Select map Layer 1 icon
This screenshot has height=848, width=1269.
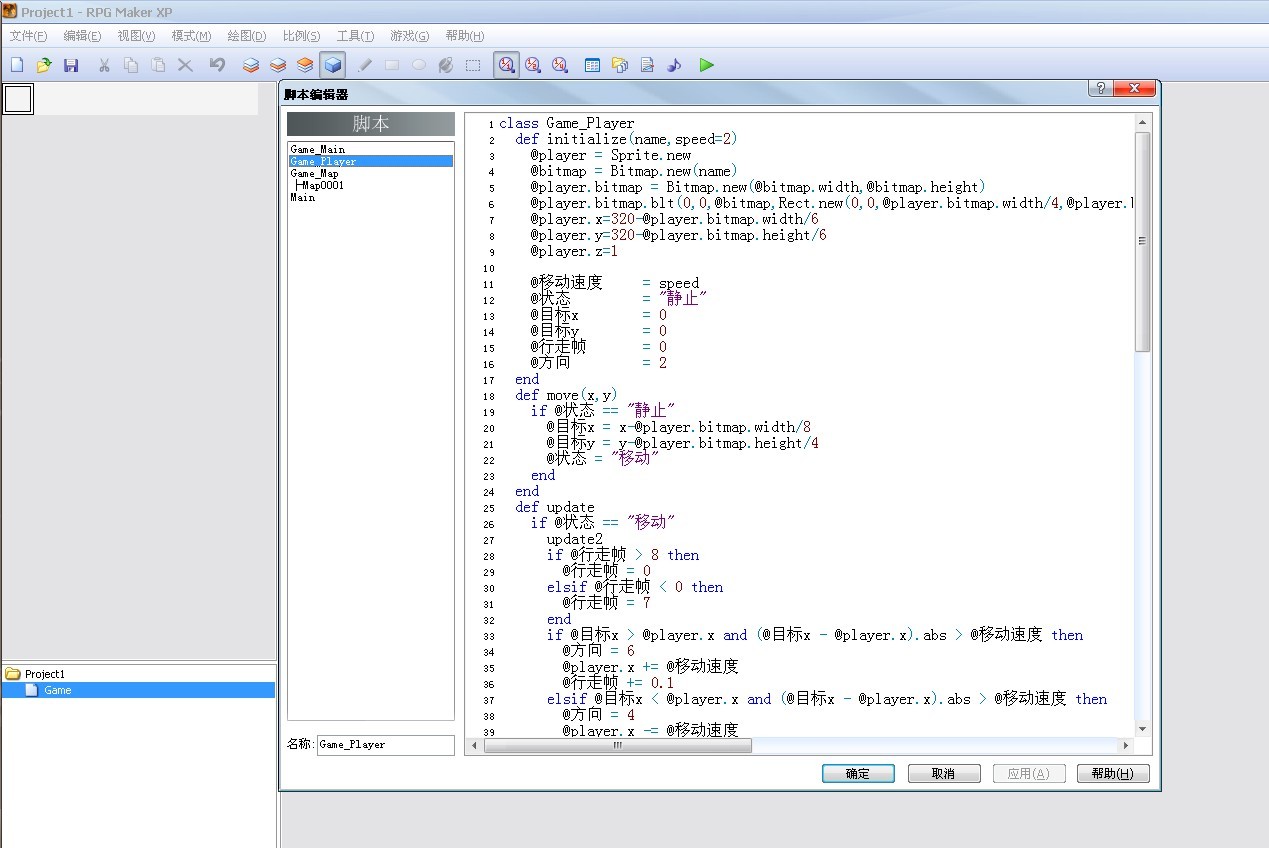(251, 65)
